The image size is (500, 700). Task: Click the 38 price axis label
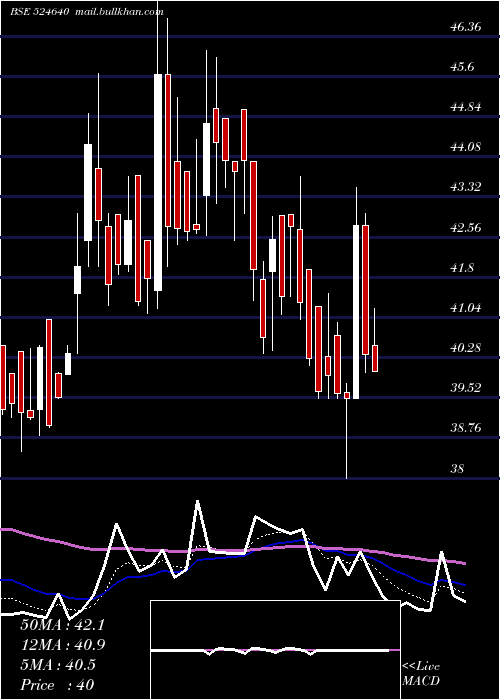click(x=457, y=469)
